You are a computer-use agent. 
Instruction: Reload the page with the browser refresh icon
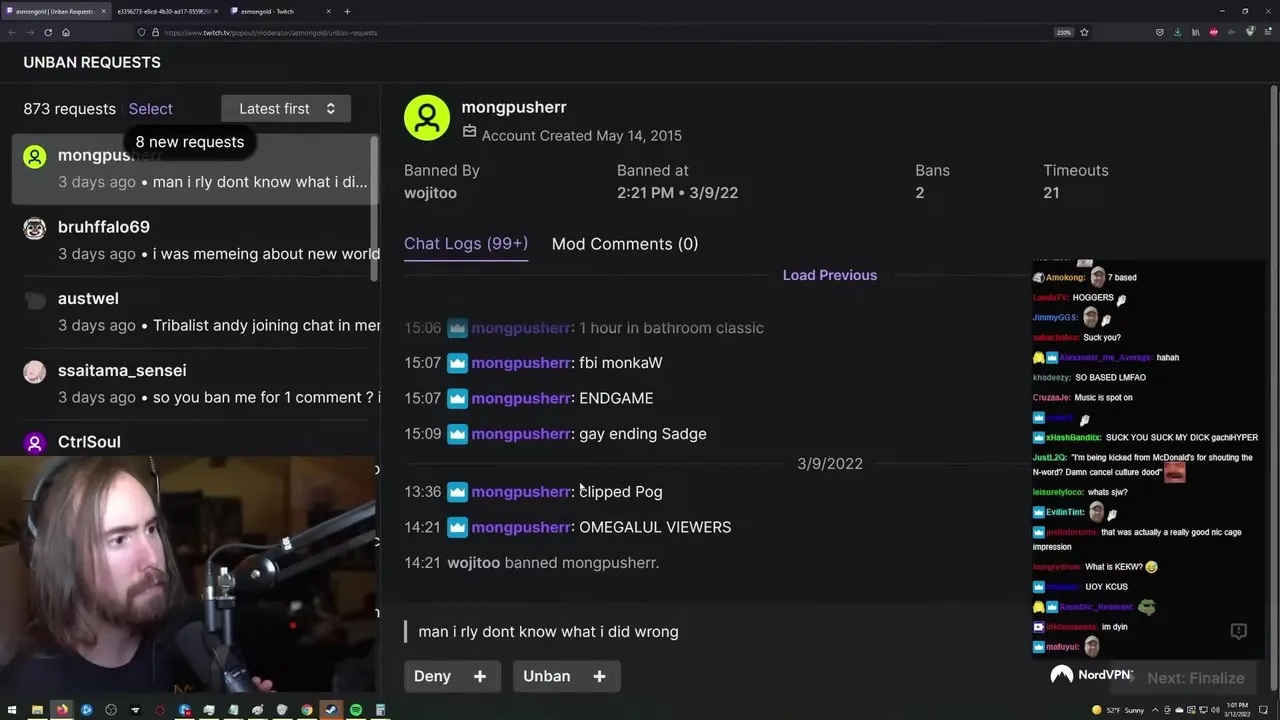48,32
